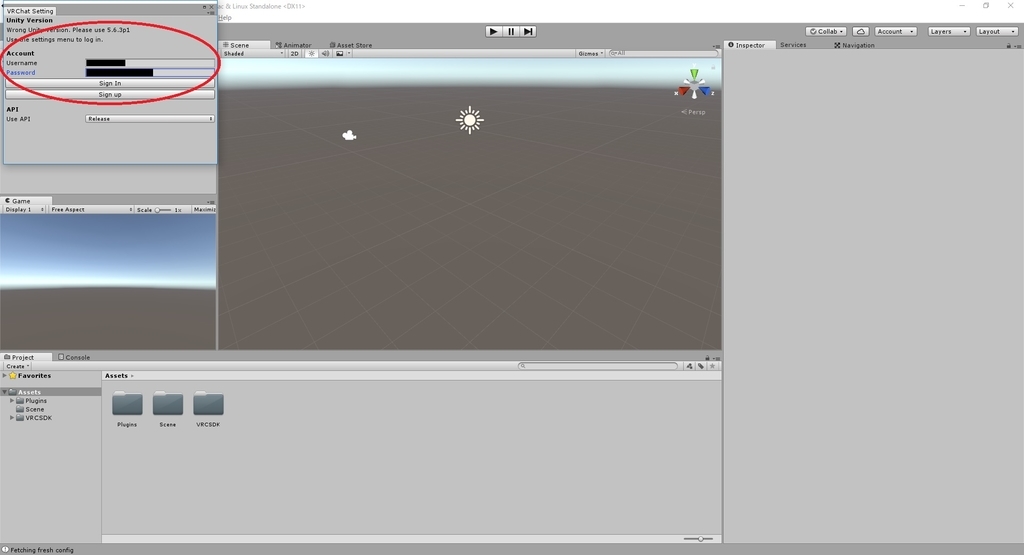Open the Help menu
Viewport: 1024px width, 555px height.
click(225, 18)
